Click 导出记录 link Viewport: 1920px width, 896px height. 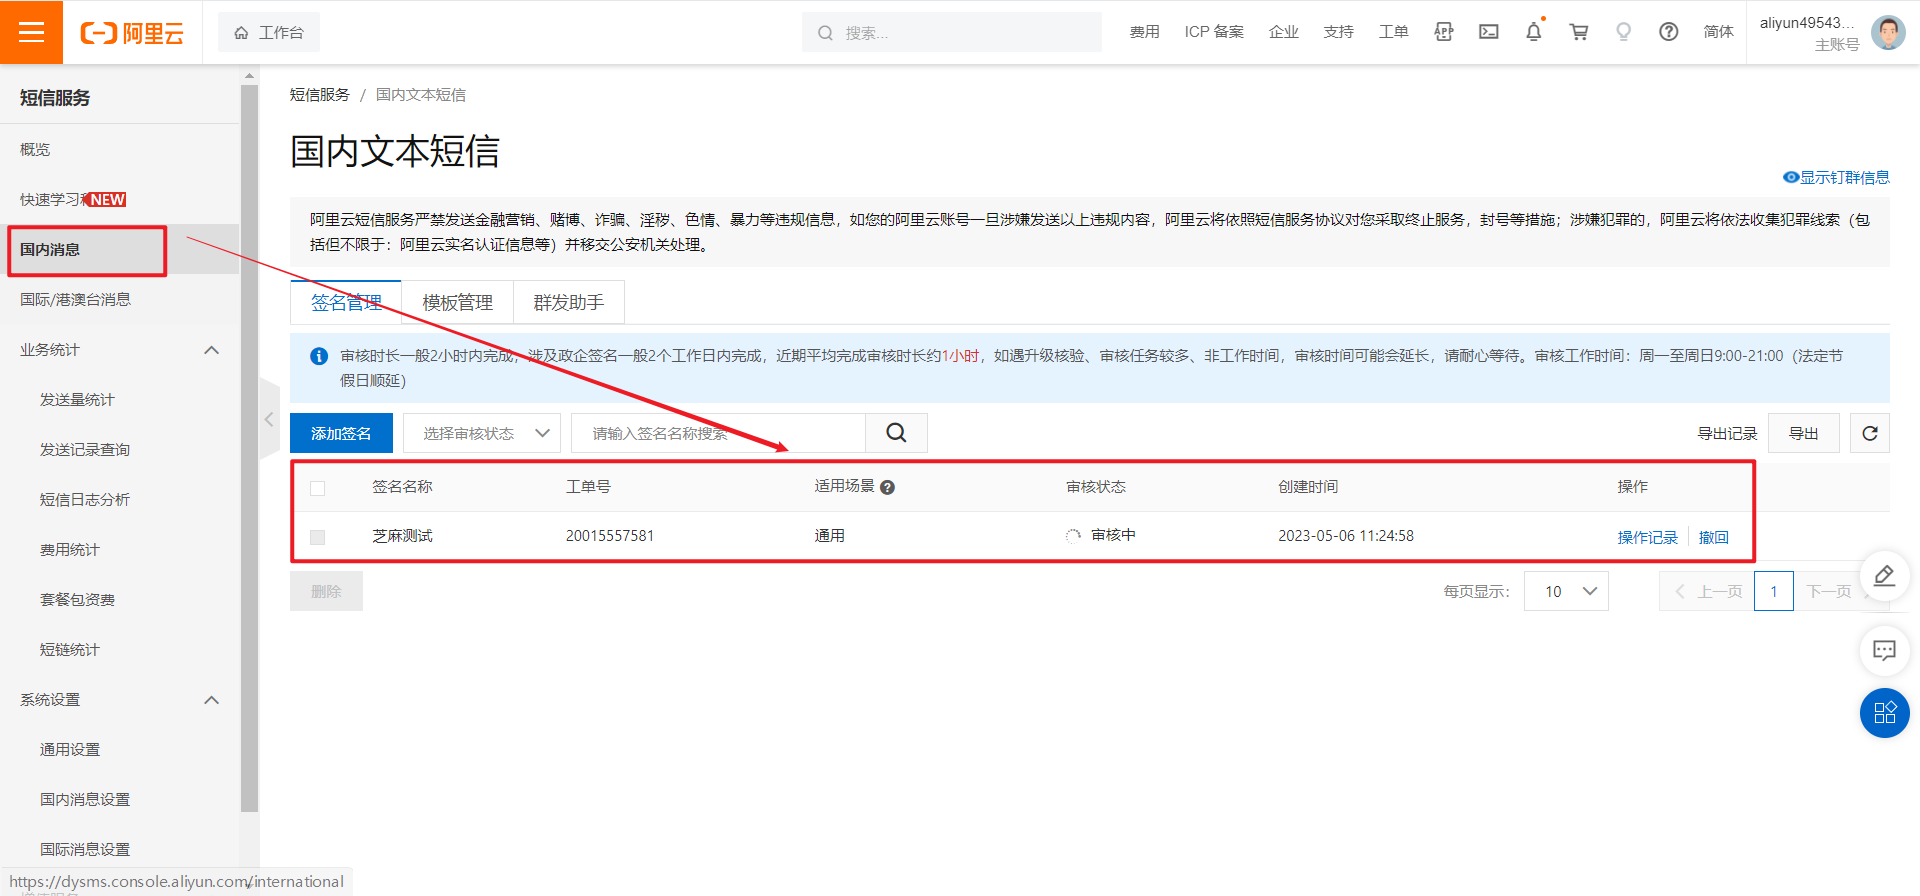click(x=1727, y=433)
